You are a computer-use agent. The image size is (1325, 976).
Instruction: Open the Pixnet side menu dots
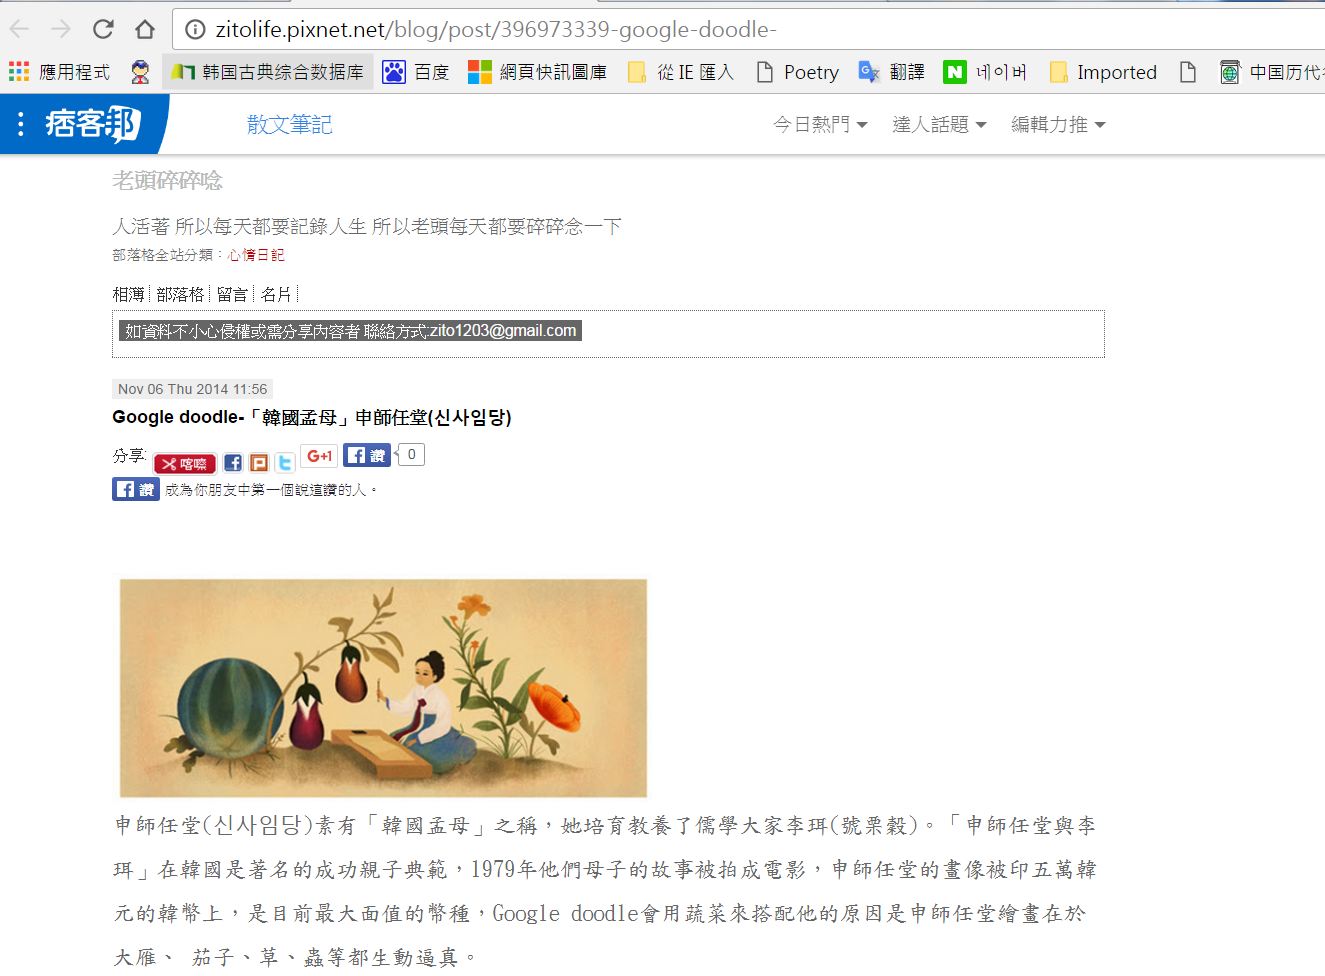point(21,124)
